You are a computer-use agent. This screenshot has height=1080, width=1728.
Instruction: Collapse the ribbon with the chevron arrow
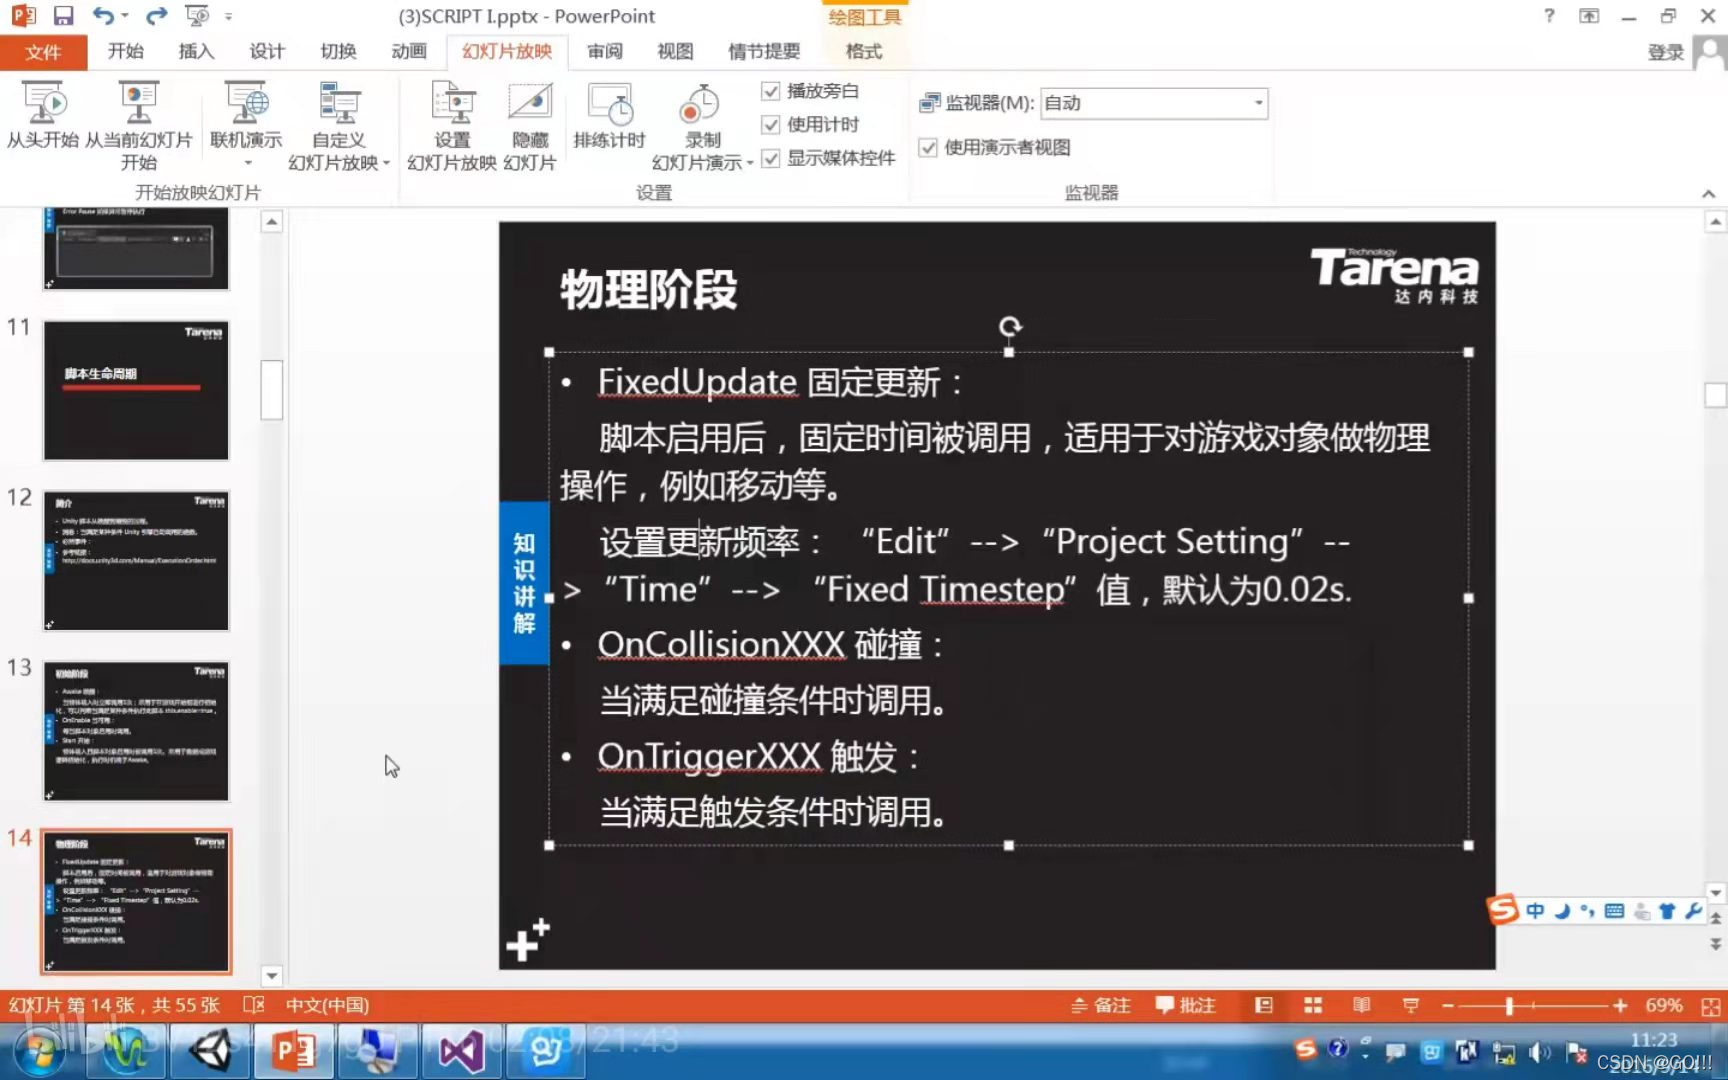coord(1708,193)
